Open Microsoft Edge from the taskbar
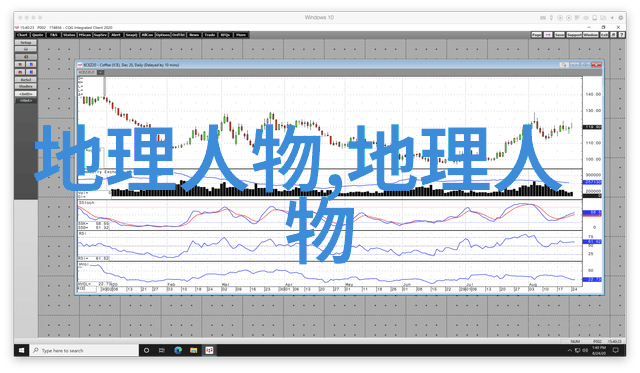Image resolution: width=640 pixels, height=373 pixels. click(x=178, y=350)
